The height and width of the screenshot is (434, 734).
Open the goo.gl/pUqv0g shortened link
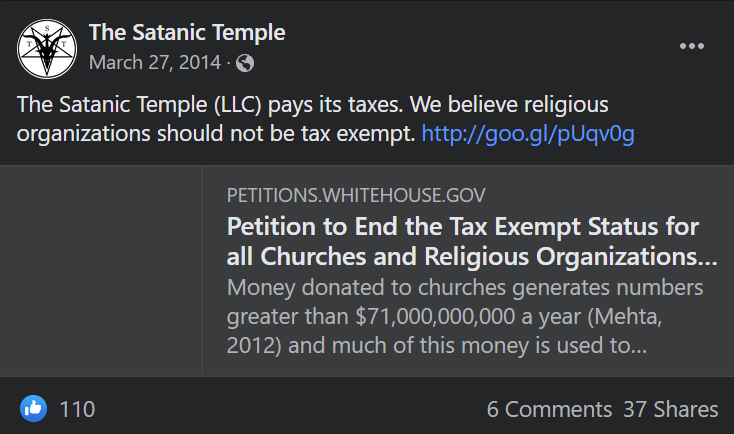click(x=528, y=133)
